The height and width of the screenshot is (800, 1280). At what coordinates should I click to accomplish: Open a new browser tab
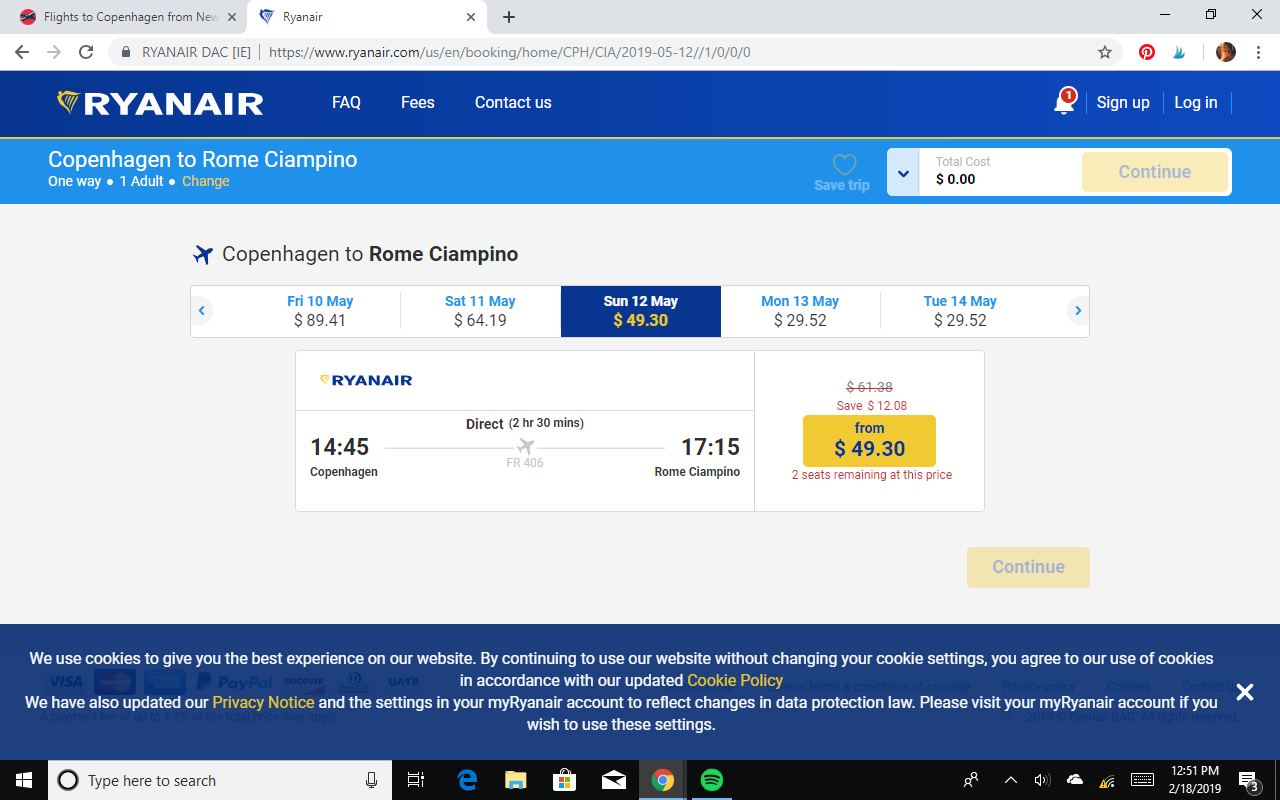[x=509, y=17]
